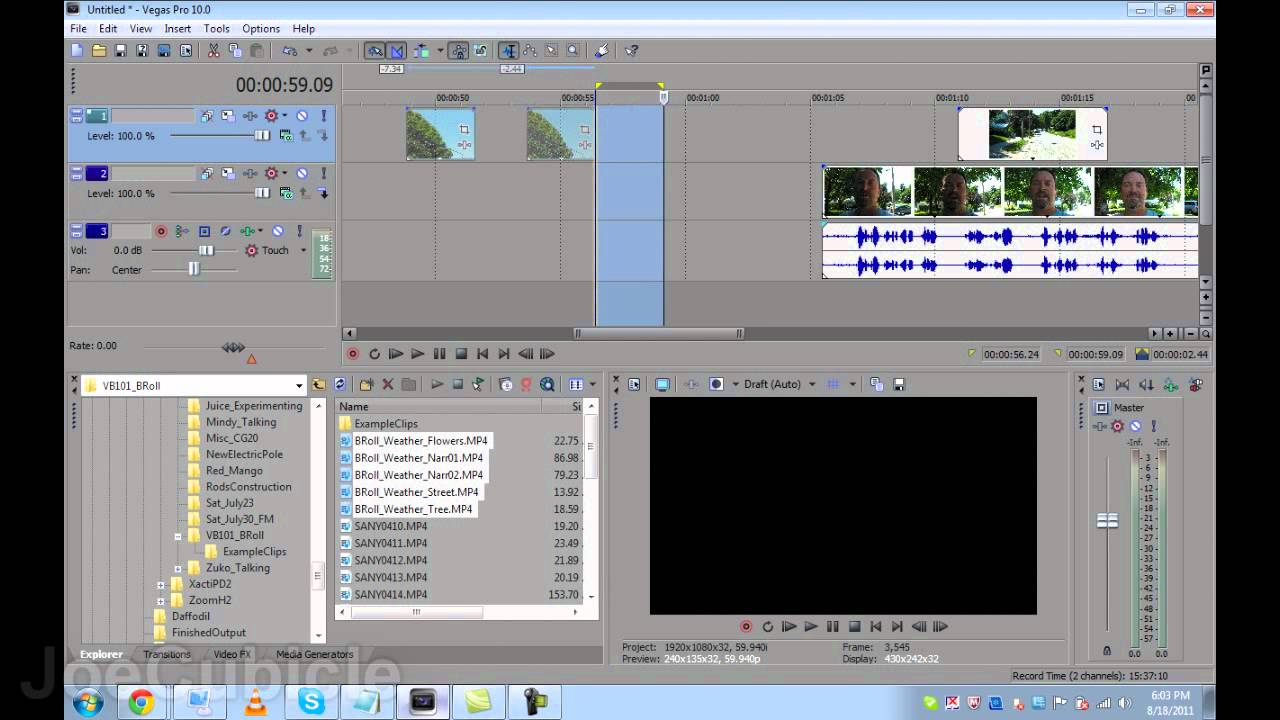Select the Envelope edit tool

point(529,50)
